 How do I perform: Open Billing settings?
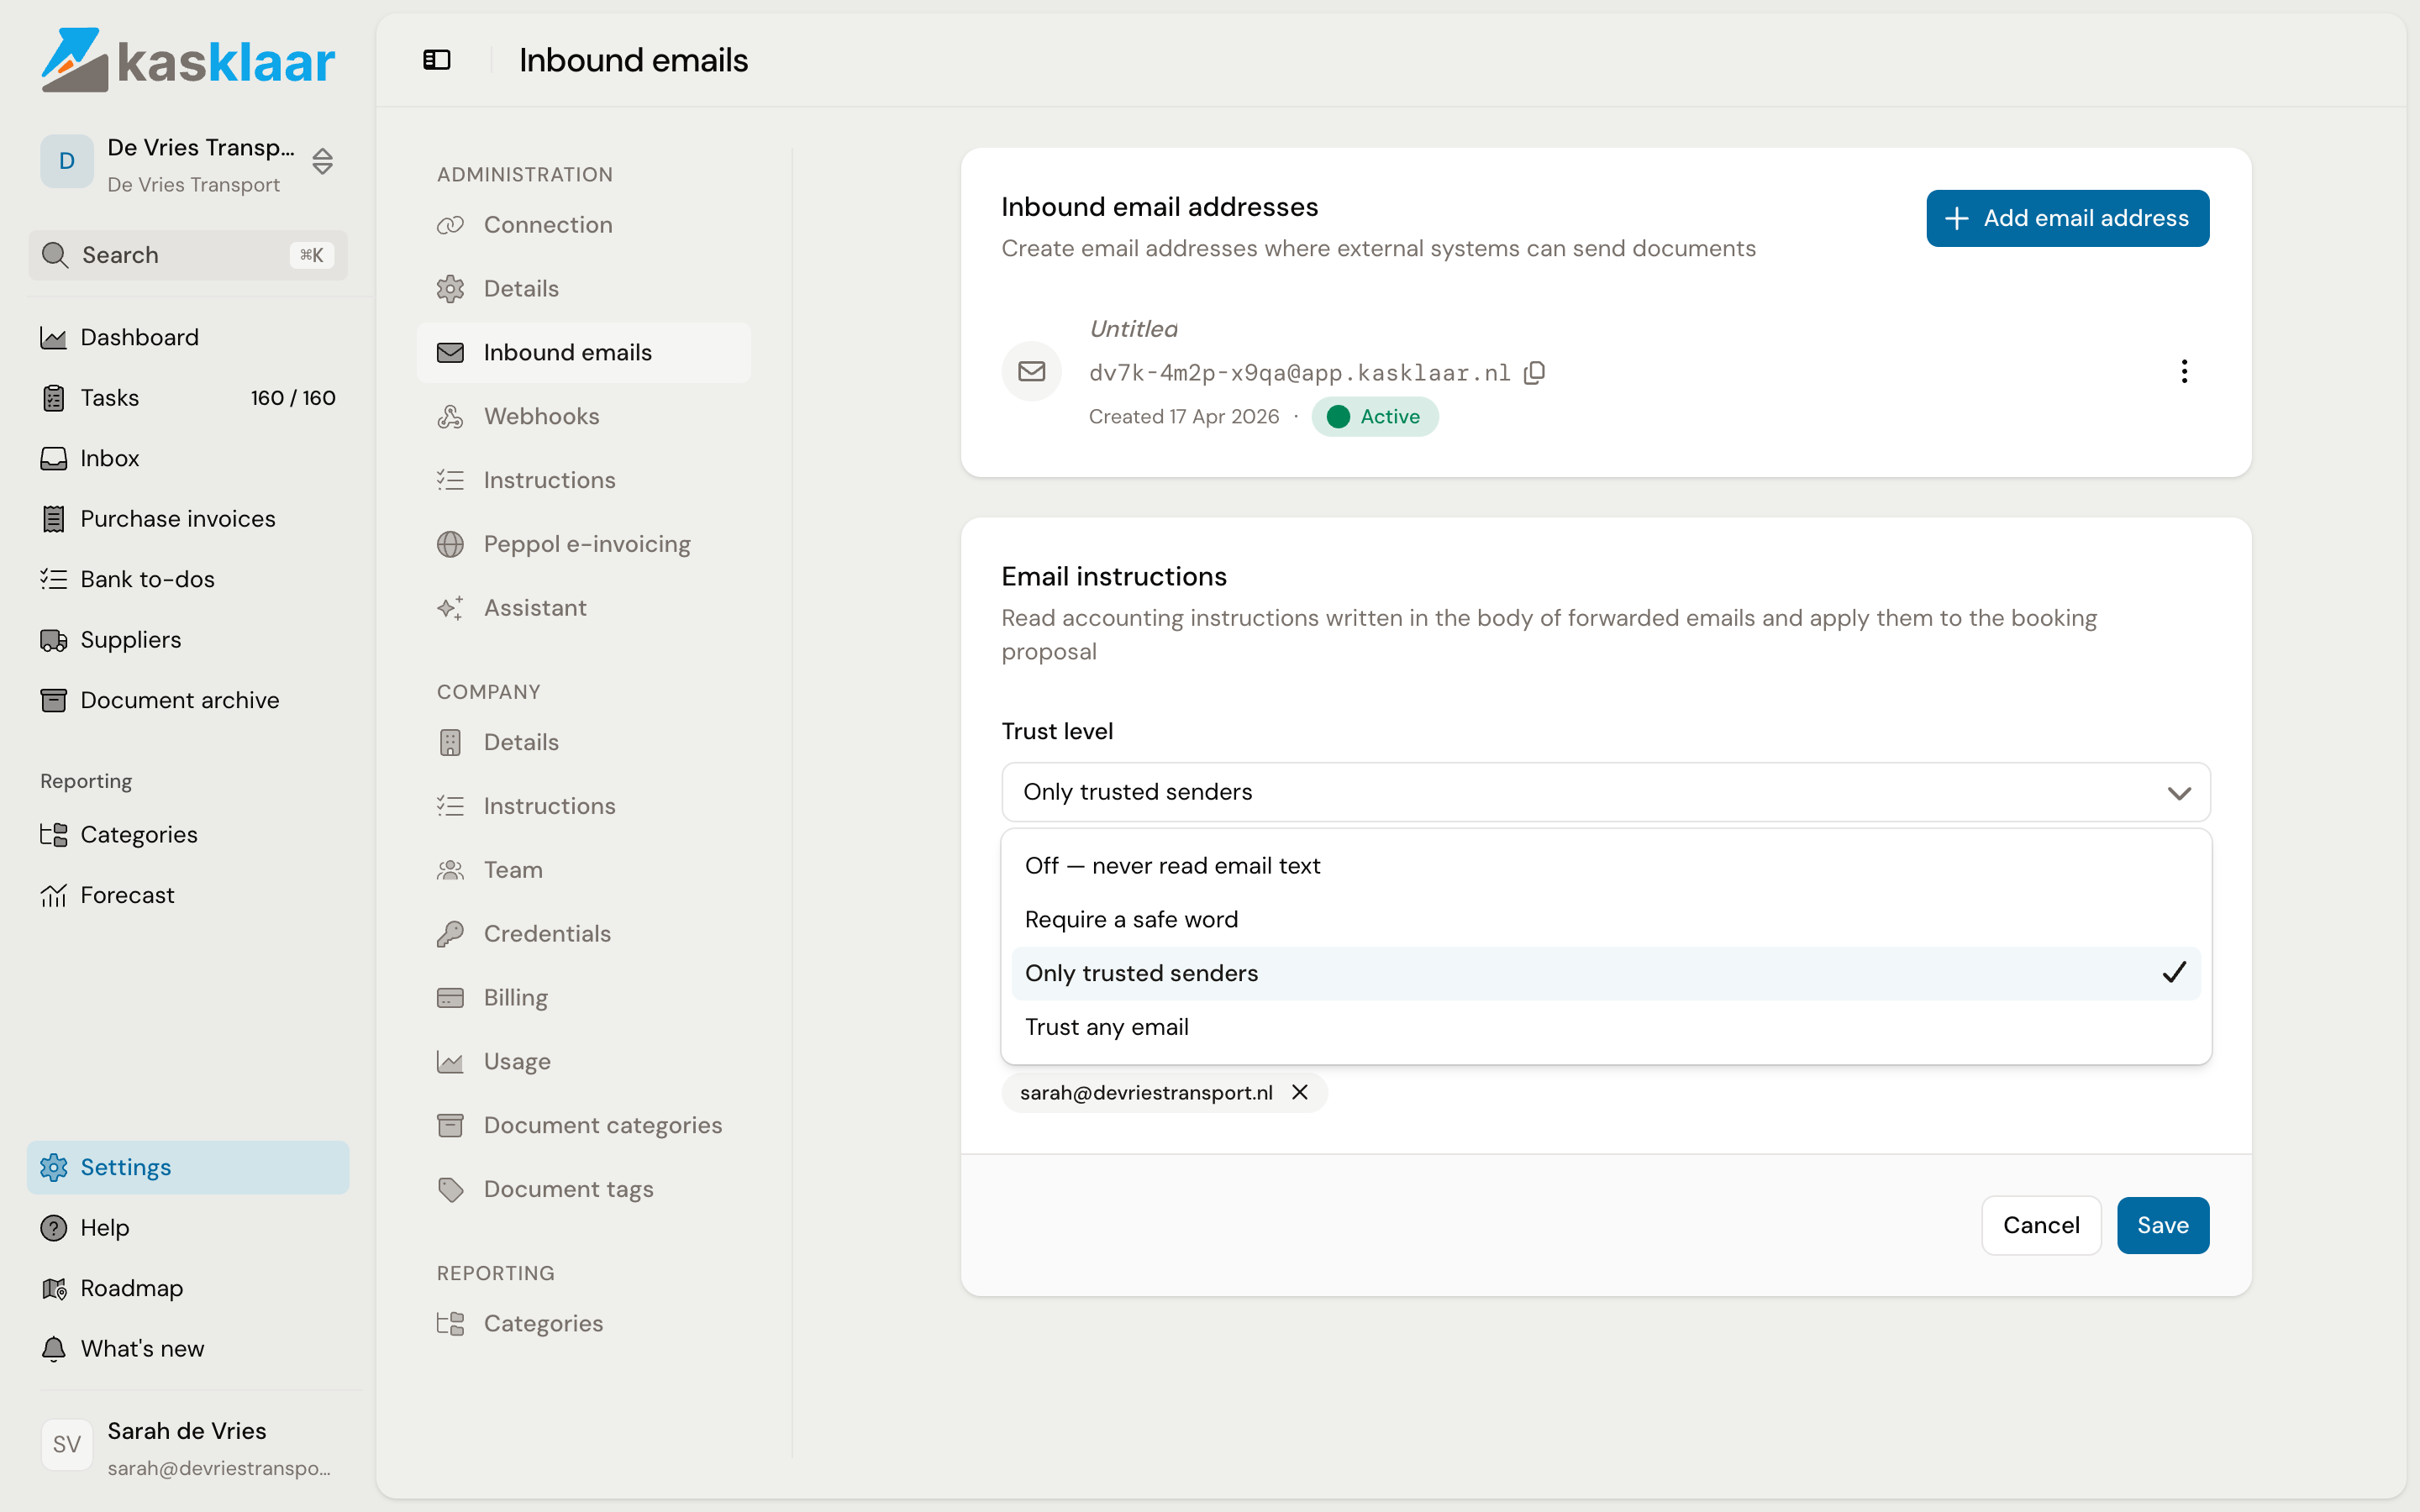click(584, 997)
